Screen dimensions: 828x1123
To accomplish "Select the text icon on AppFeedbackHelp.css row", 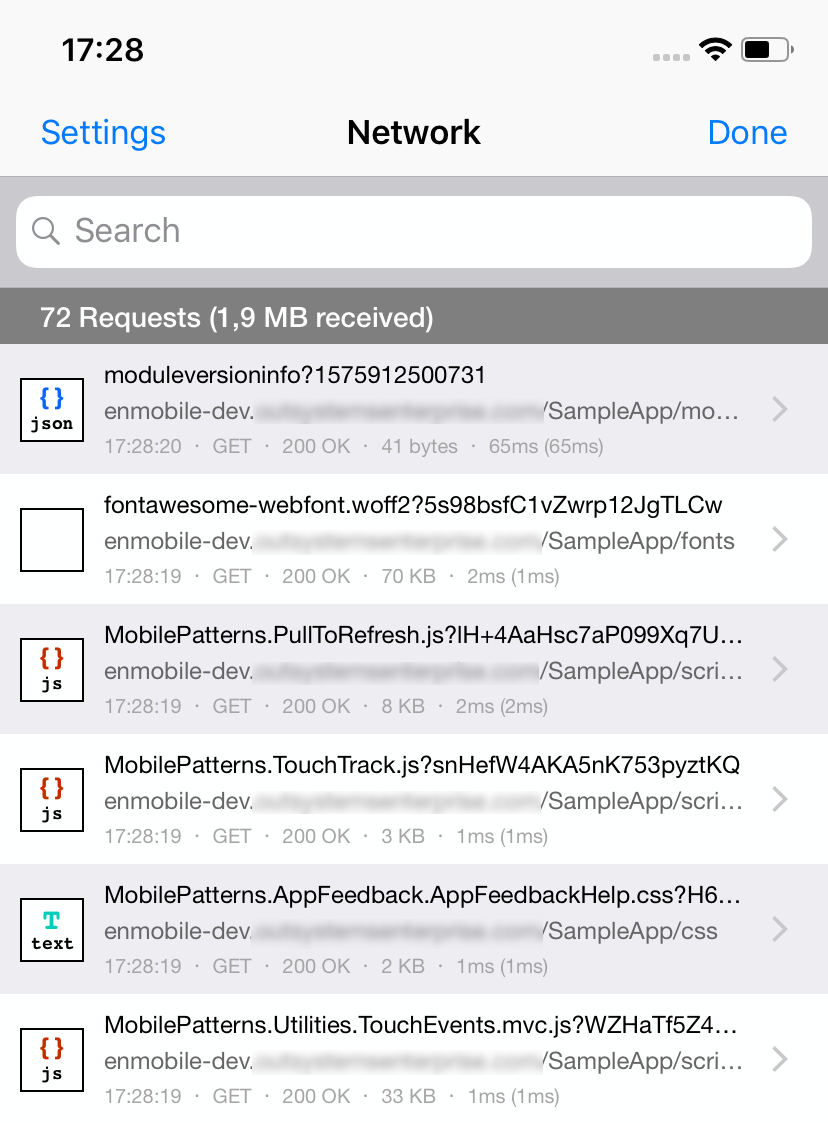I will pos(51,930).
